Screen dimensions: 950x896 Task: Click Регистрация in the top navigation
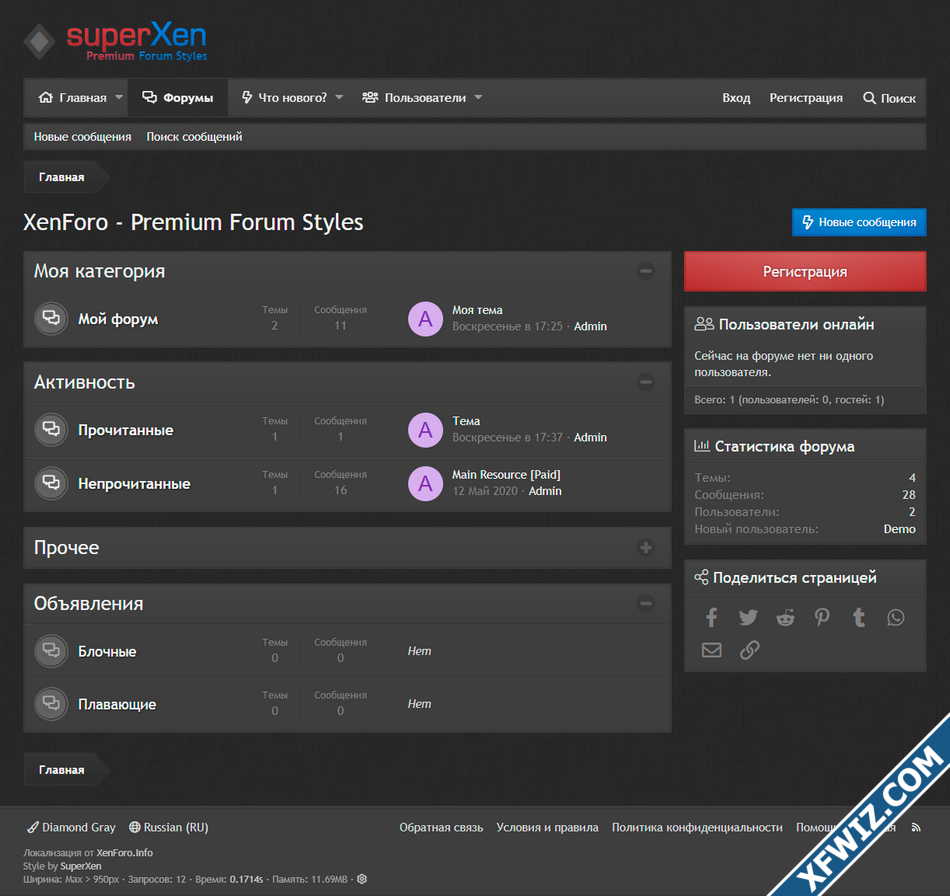coord(806,98)
